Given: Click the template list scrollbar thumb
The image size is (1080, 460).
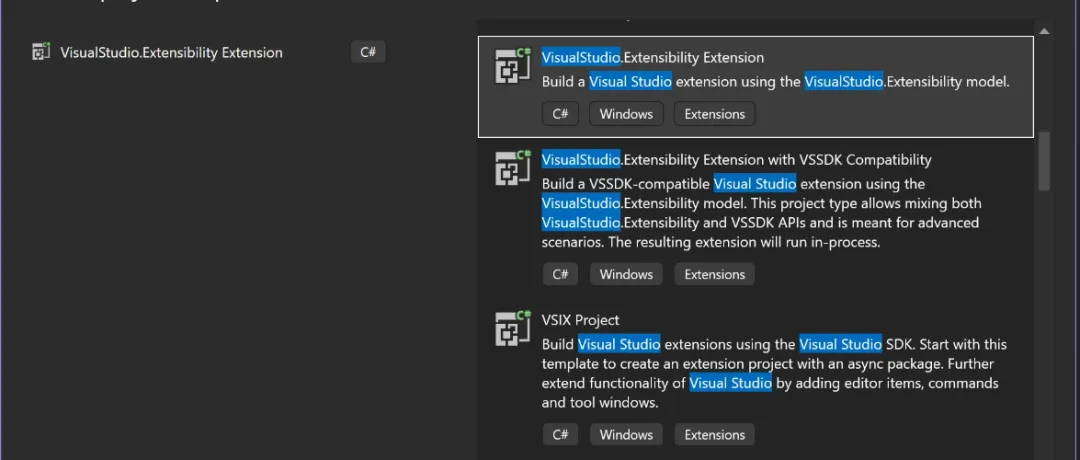Looking at the screenshot, I should tap(1044, 160).
